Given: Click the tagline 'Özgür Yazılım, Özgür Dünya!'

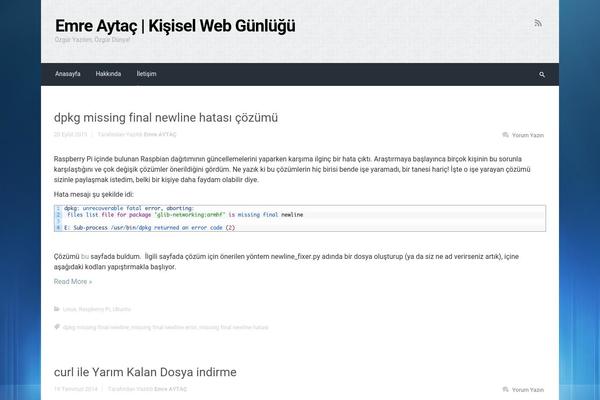Looking at the screenshot, I should (92, 40).
